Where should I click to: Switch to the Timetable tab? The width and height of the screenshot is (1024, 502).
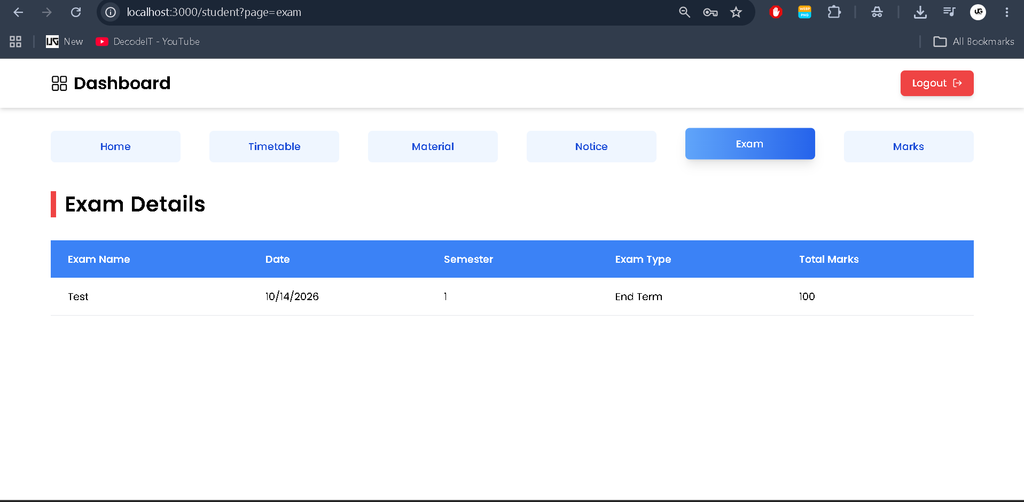[274, 146]
